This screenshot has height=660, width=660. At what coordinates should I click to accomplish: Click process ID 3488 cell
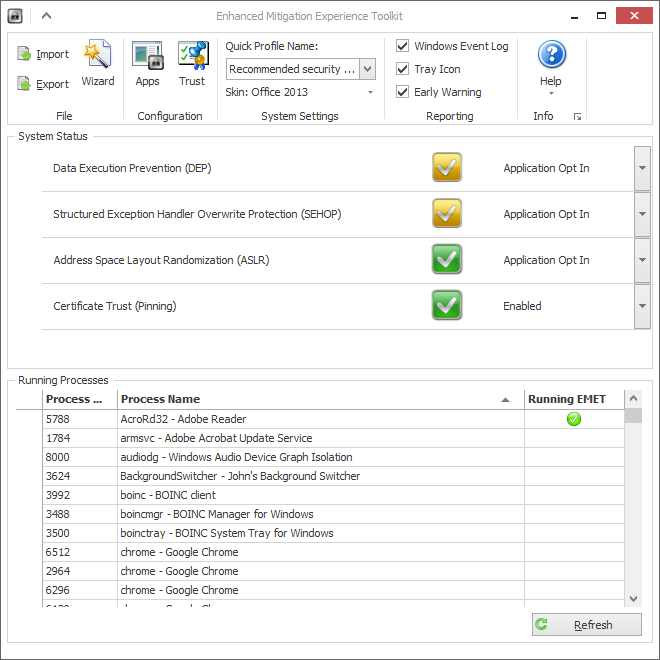click(x=80, y=514)
